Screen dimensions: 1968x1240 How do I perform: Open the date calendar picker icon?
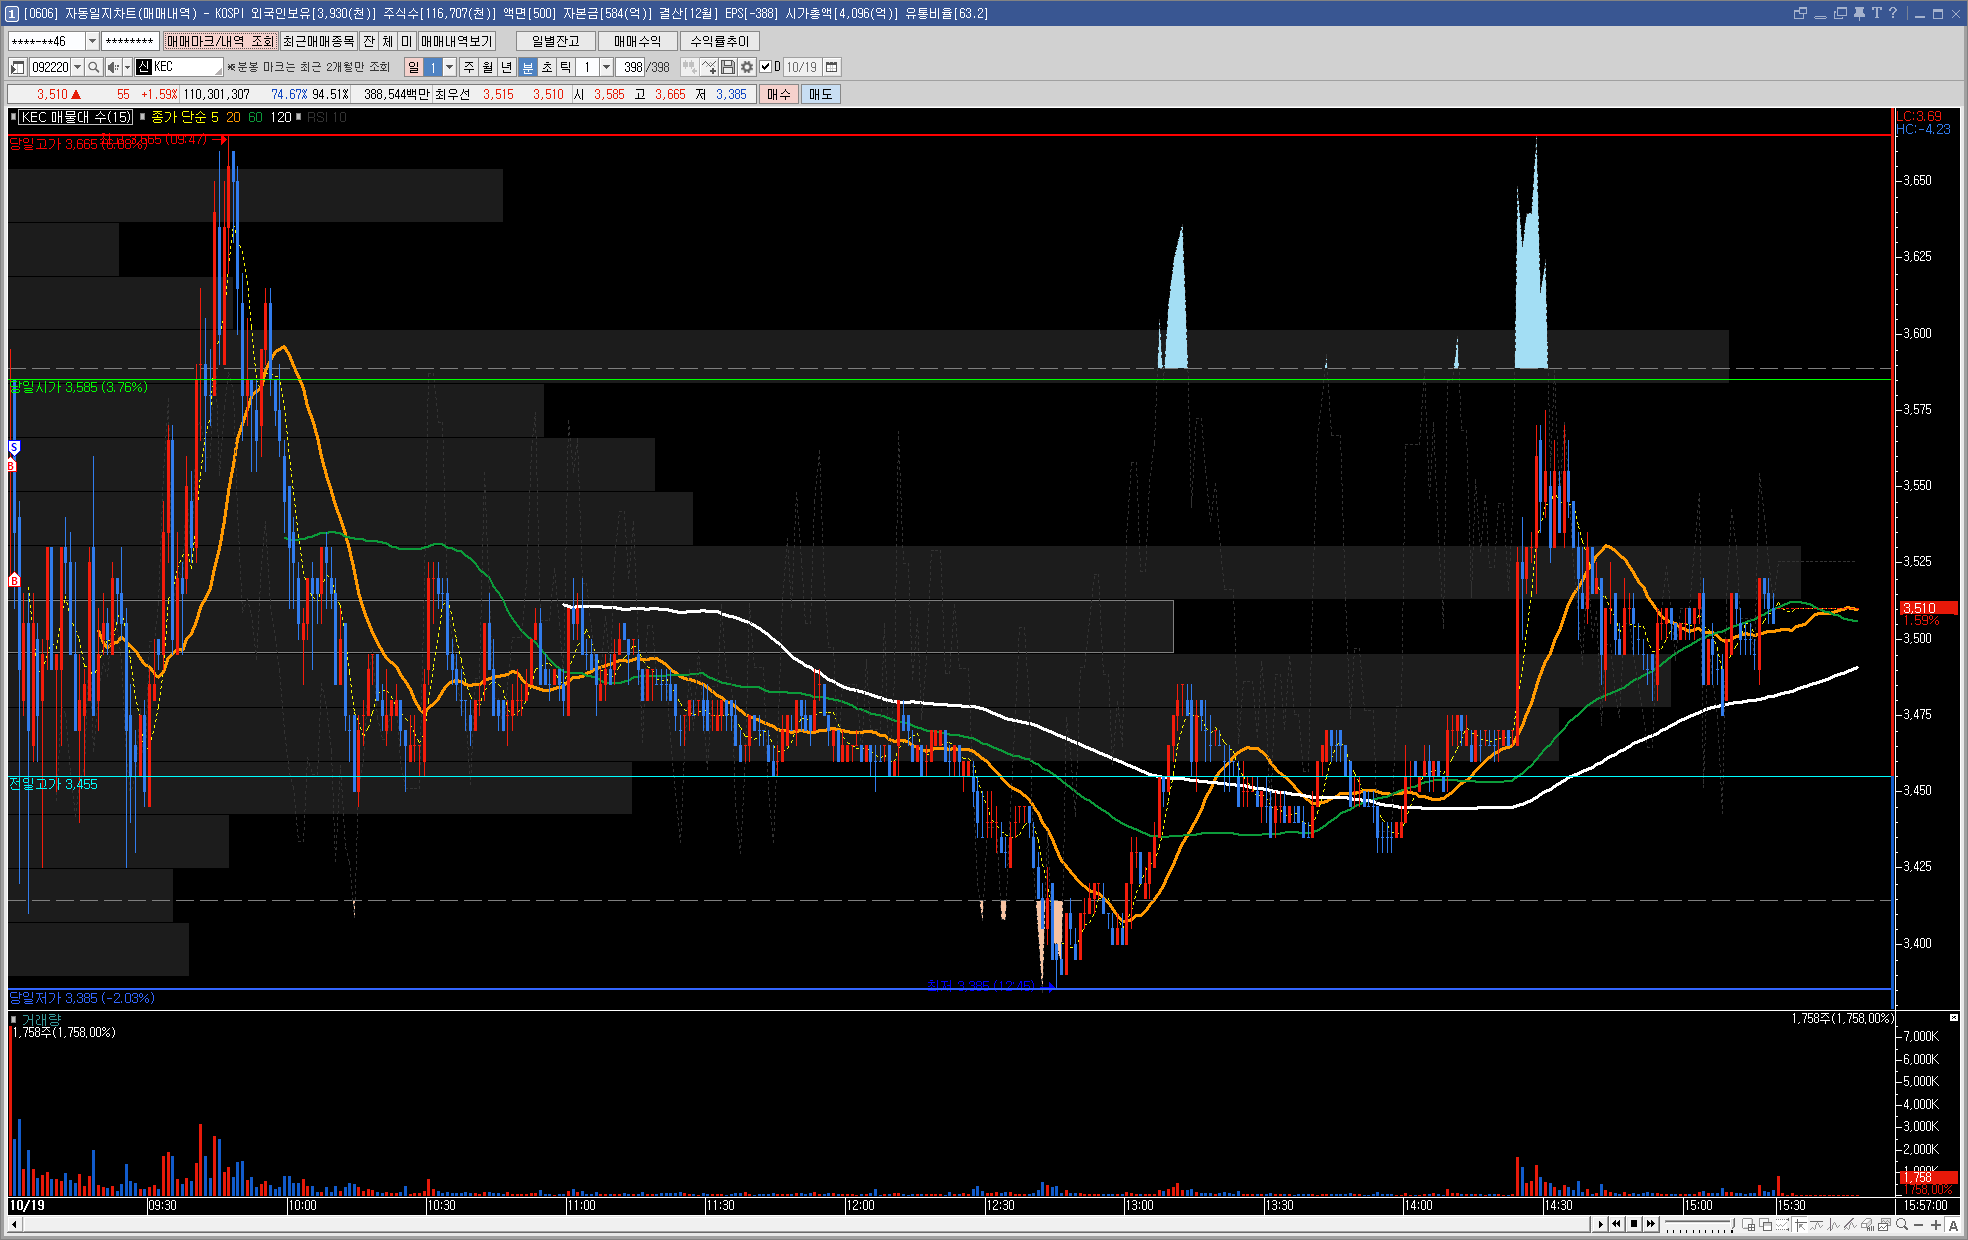click(x=831, y=67)
